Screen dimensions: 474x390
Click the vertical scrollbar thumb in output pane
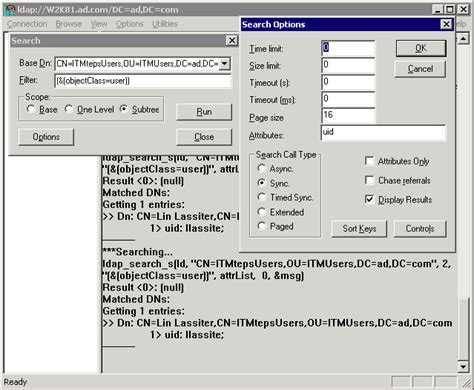(463, 330)
